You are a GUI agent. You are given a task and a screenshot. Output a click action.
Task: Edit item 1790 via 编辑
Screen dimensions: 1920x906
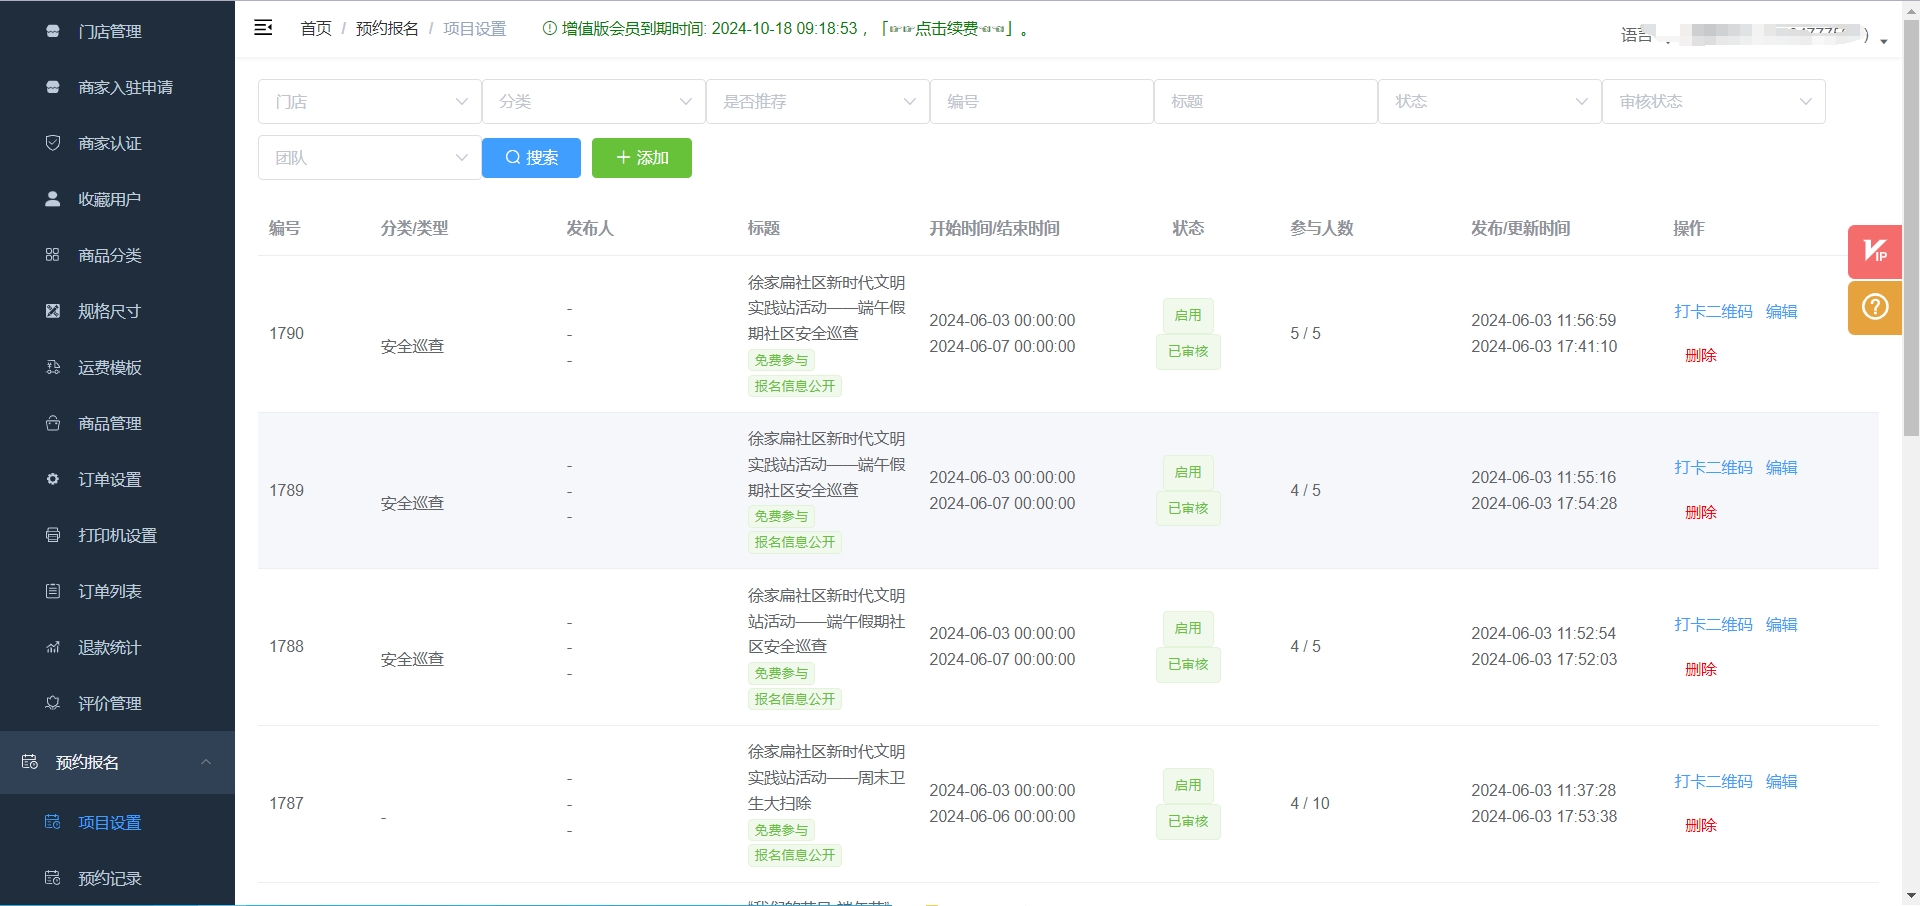click(x=1781, y=311)
